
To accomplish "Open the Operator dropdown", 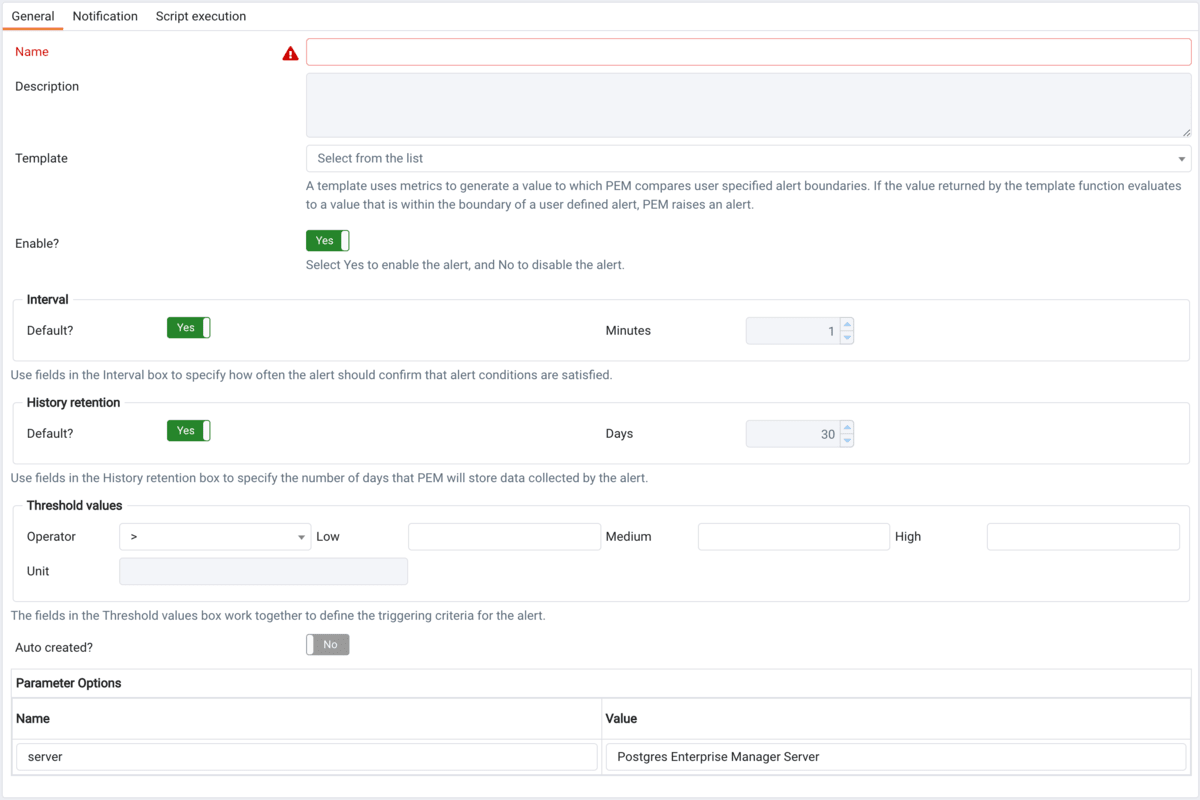I will (215, 537).
